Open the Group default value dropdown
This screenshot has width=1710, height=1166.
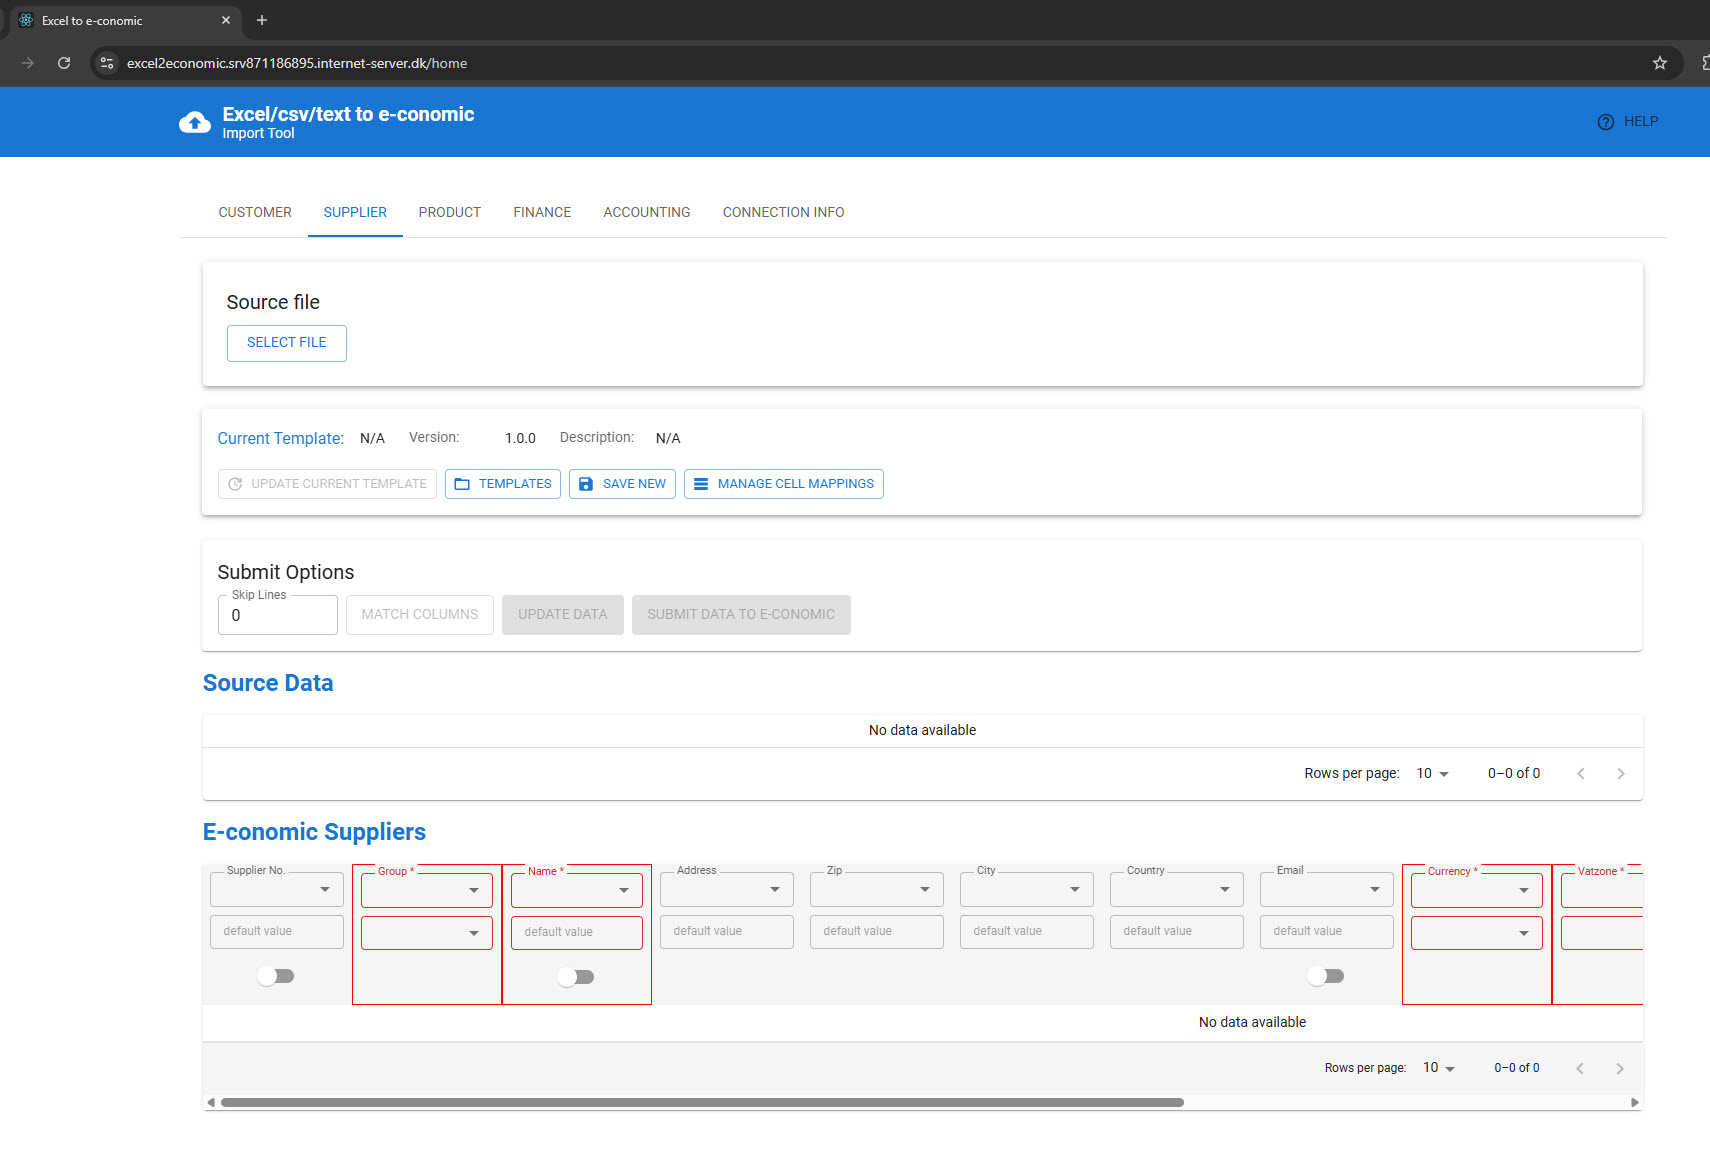pos(427,933)
